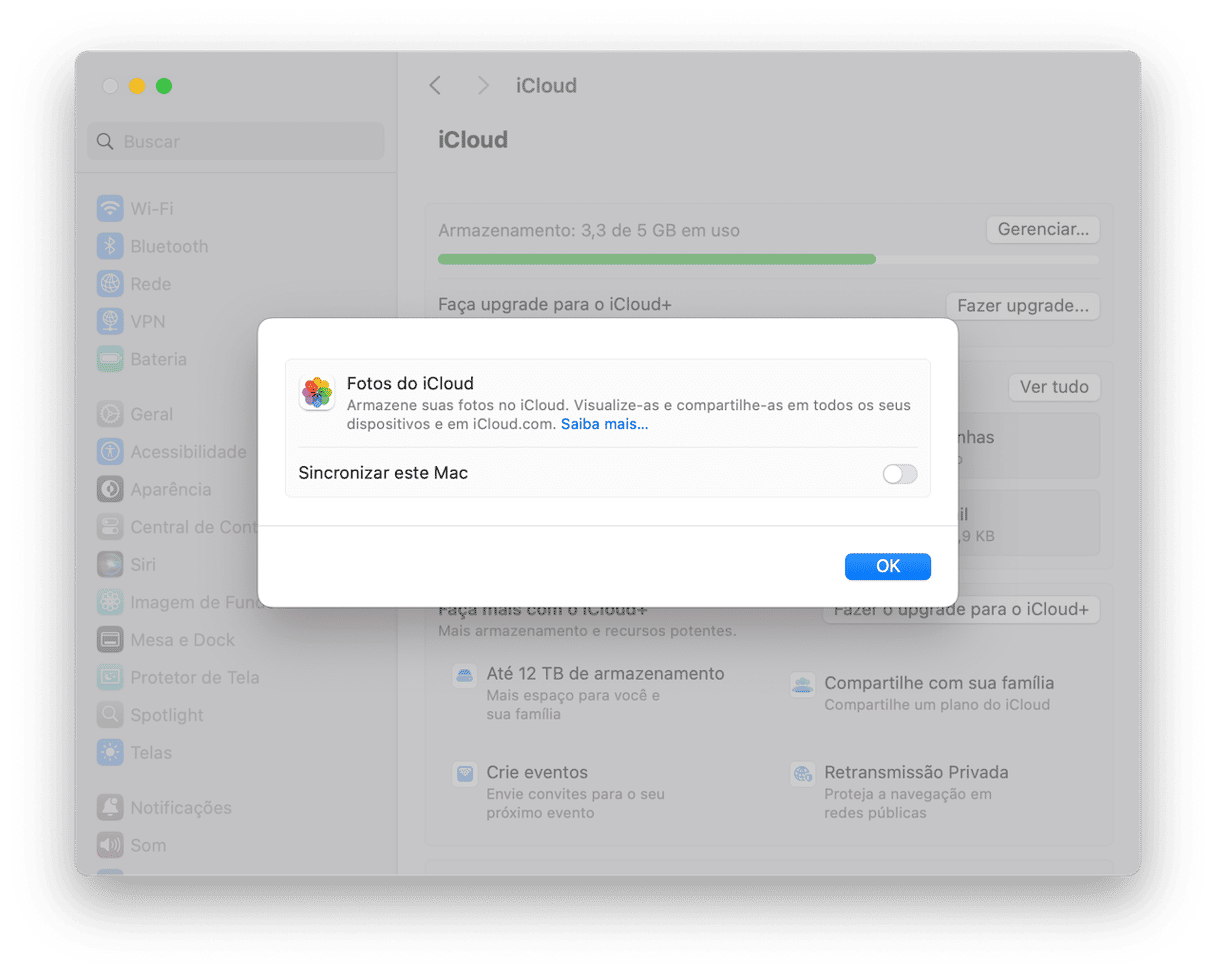
Task: Open Geral settings in sidebar
Action: pyautogui.click(x=151, y=414)
